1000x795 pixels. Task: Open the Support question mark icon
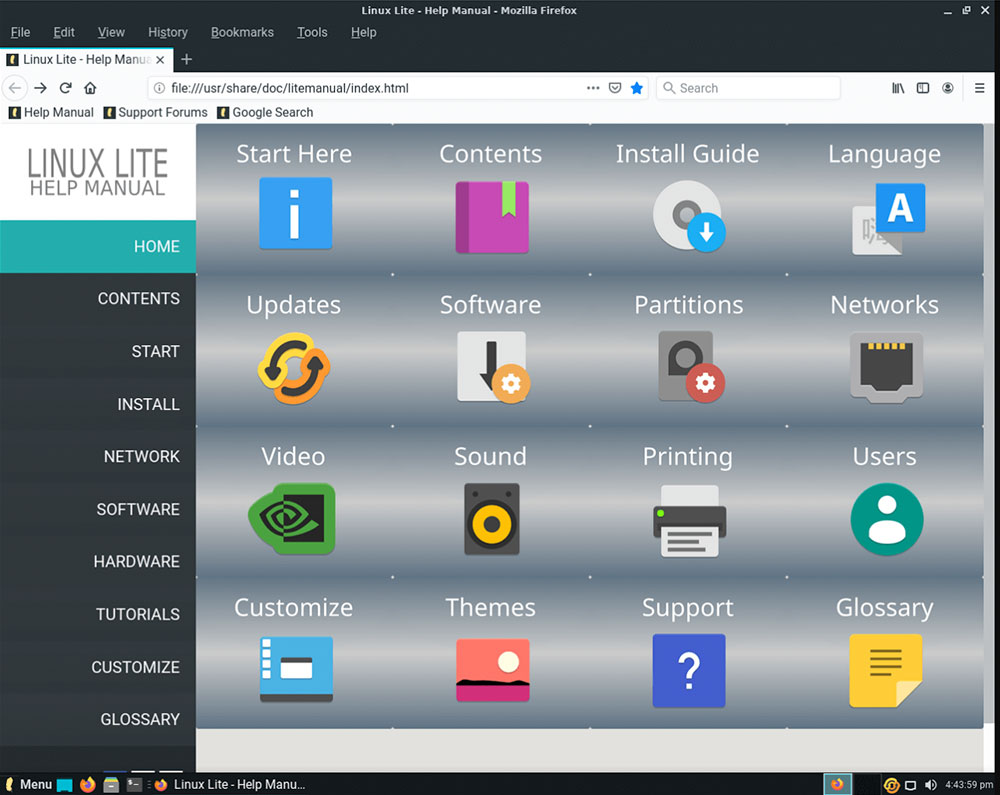tap(689, 670)
